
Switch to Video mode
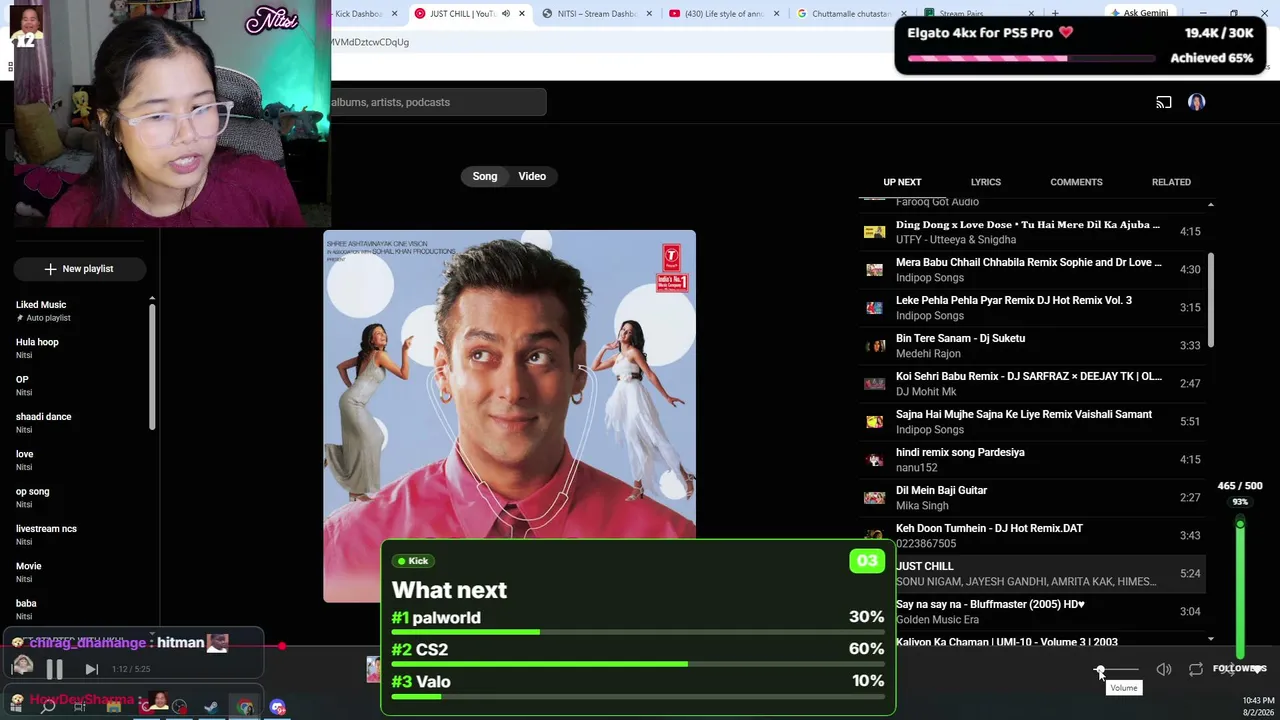(x=532, y=176)
